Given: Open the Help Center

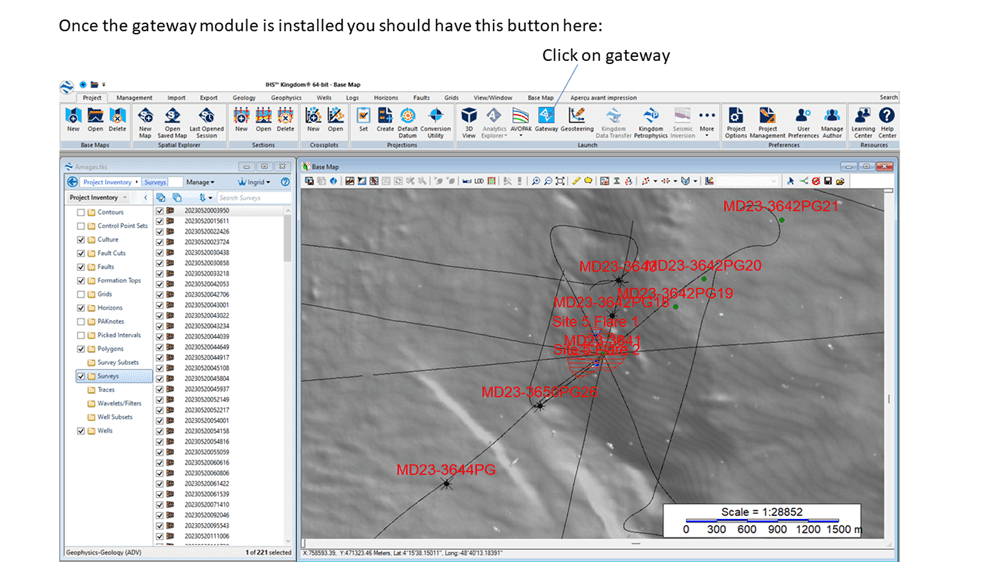Looking at the screenshot, I should tap(888, 119).
